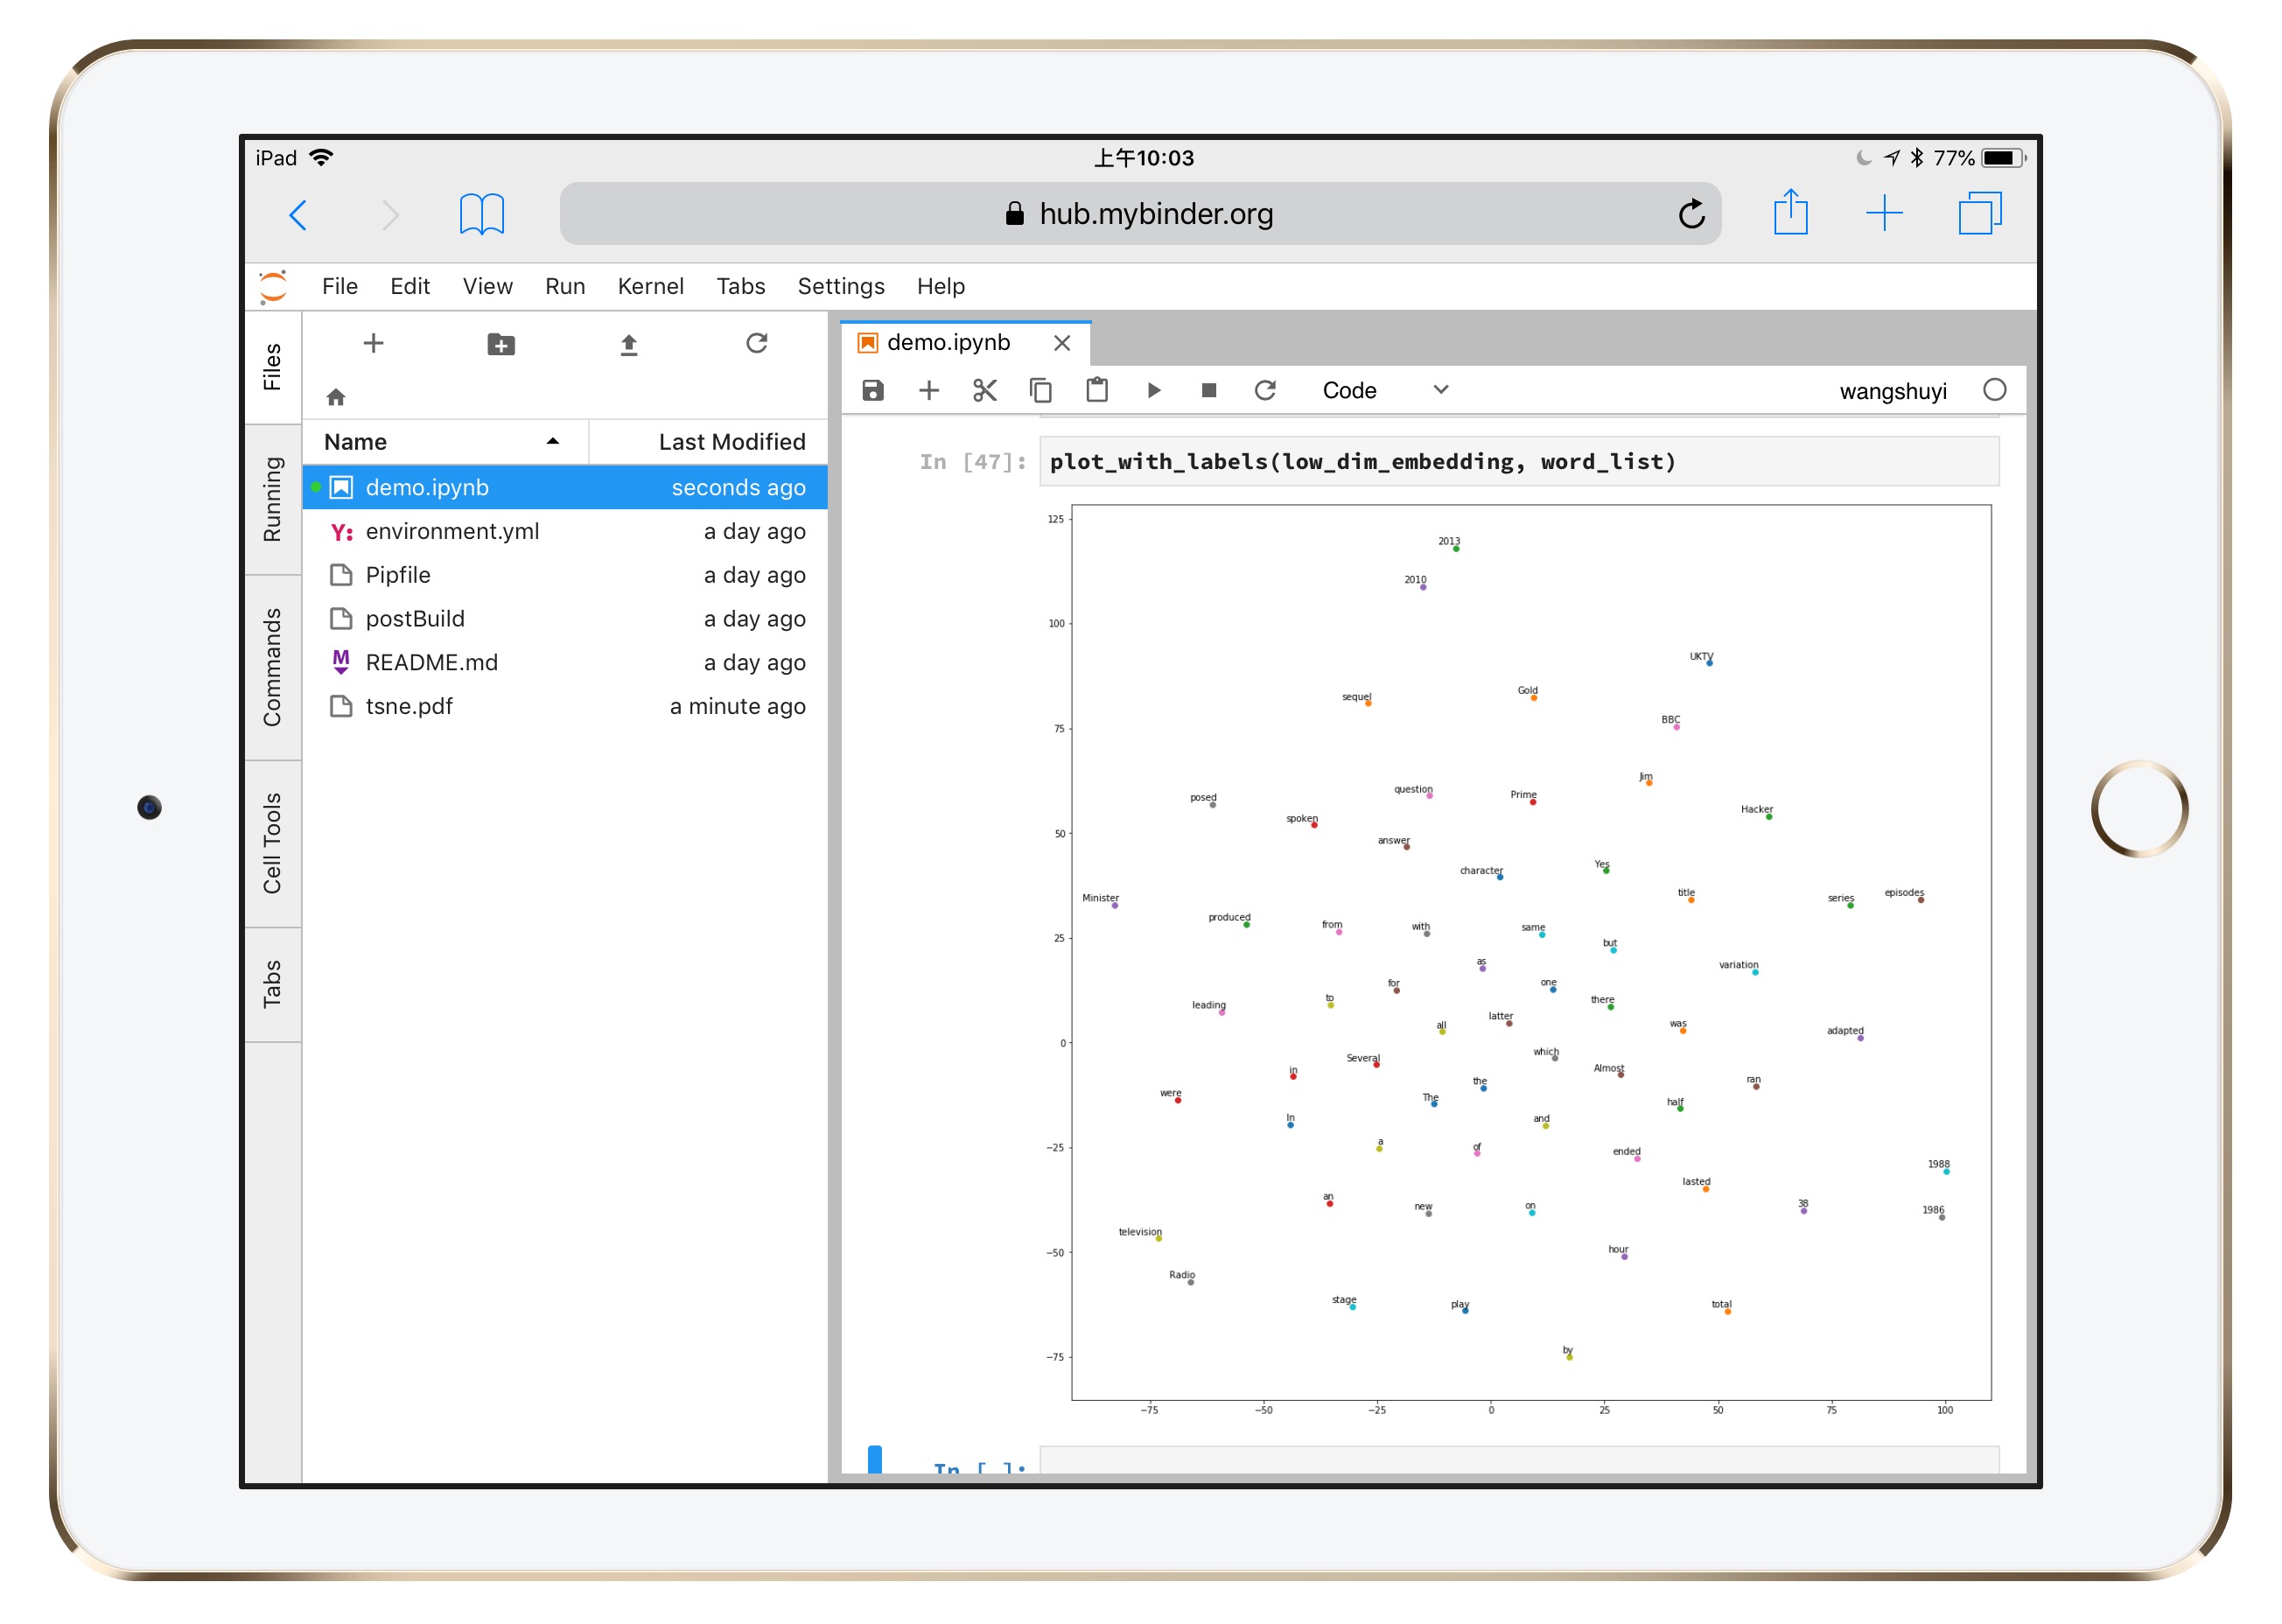Switch to the Running sidebar tab
This screenshot has width=2282, height=1624.
[x=272, y=499]
